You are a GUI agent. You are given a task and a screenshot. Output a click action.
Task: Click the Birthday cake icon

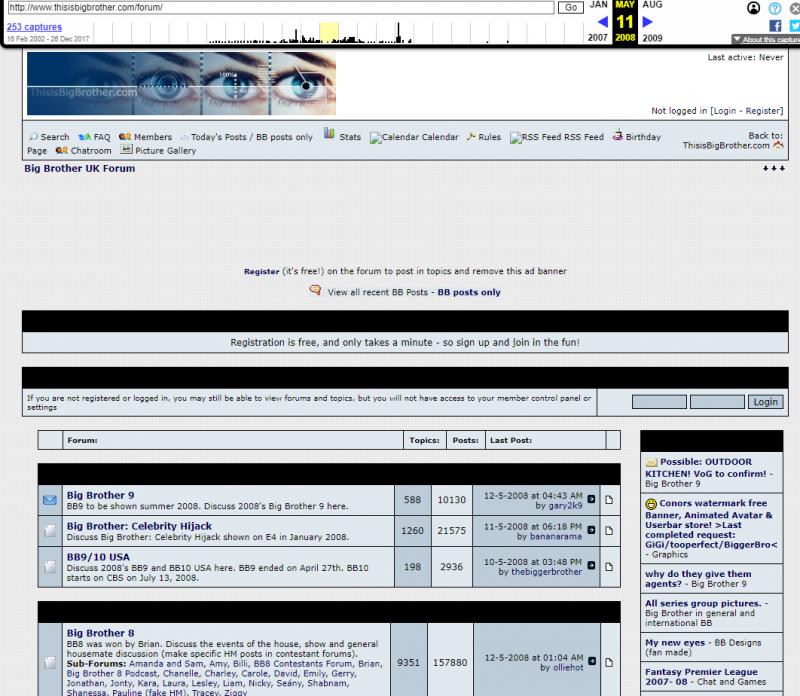(618, 136)
